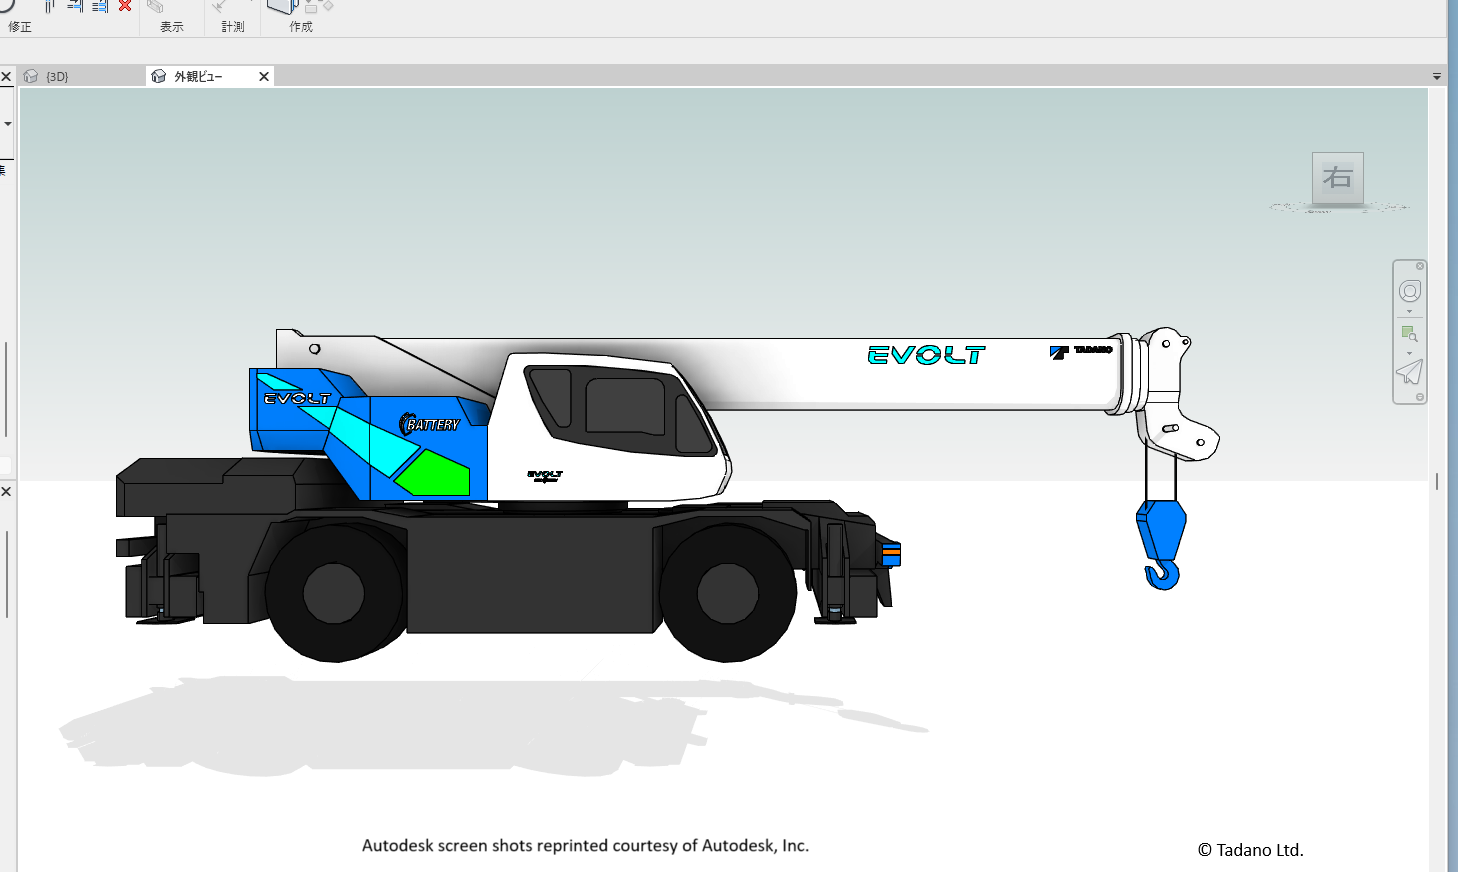The image size is (1458, 872).
Task: Select the blue crane hook
Action: (x=1162, y=545)
